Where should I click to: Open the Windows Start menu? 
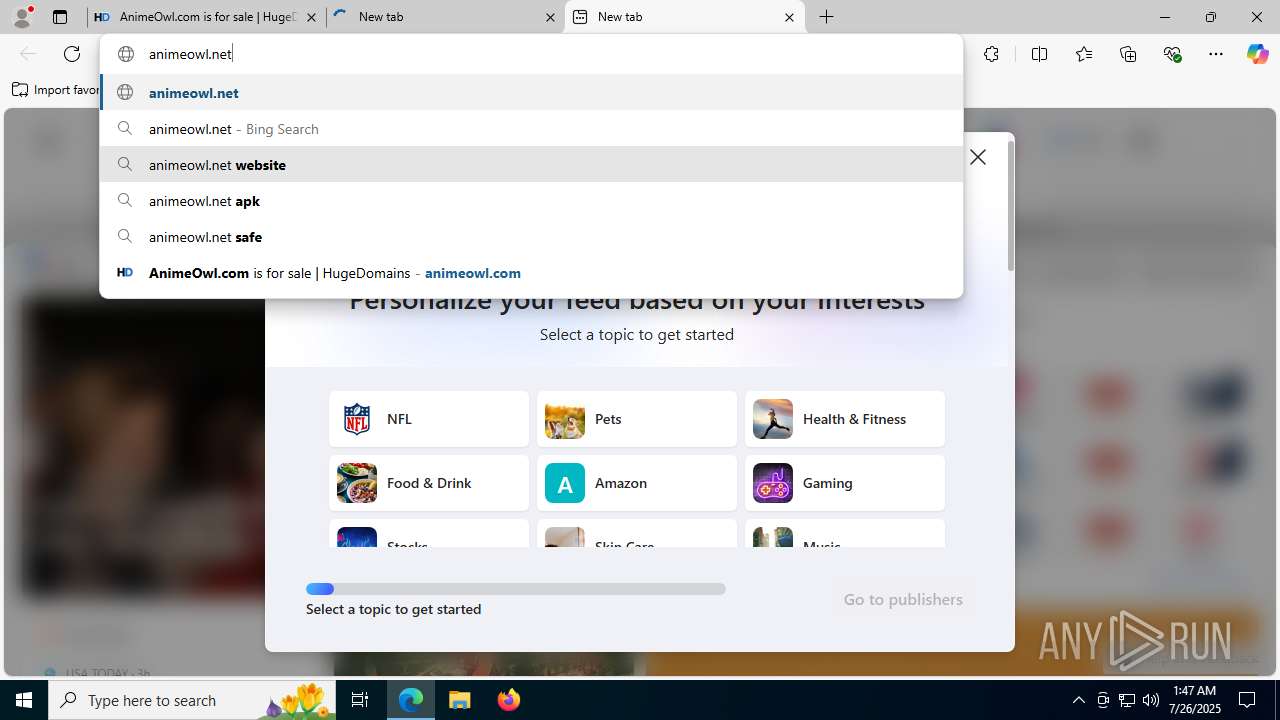pyautogui.click(x=24, y=700)
